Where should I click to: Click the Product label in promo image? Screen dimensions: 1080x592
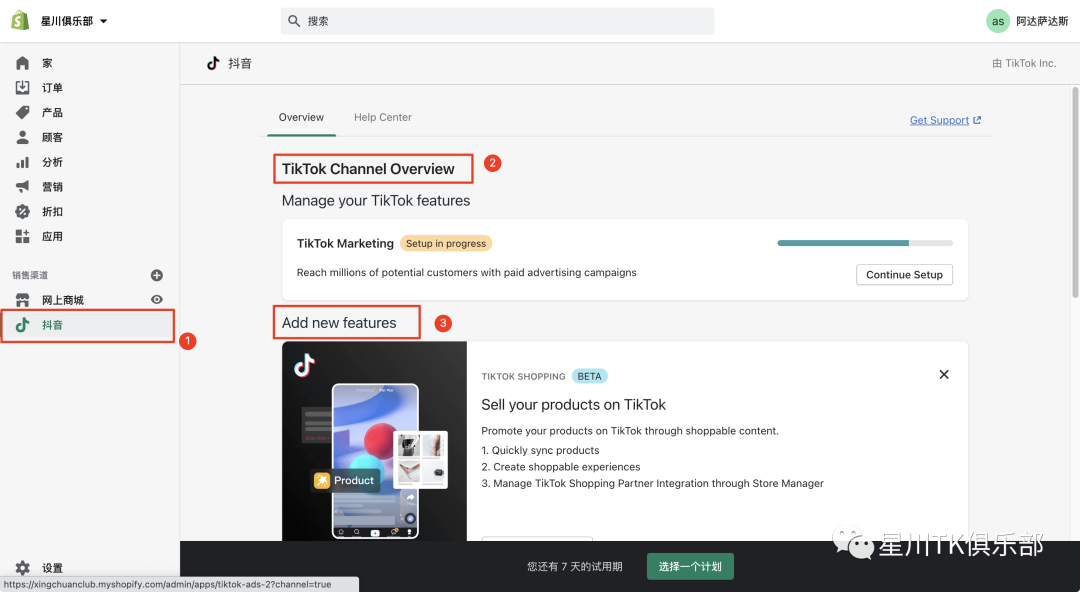click(345, 480)
